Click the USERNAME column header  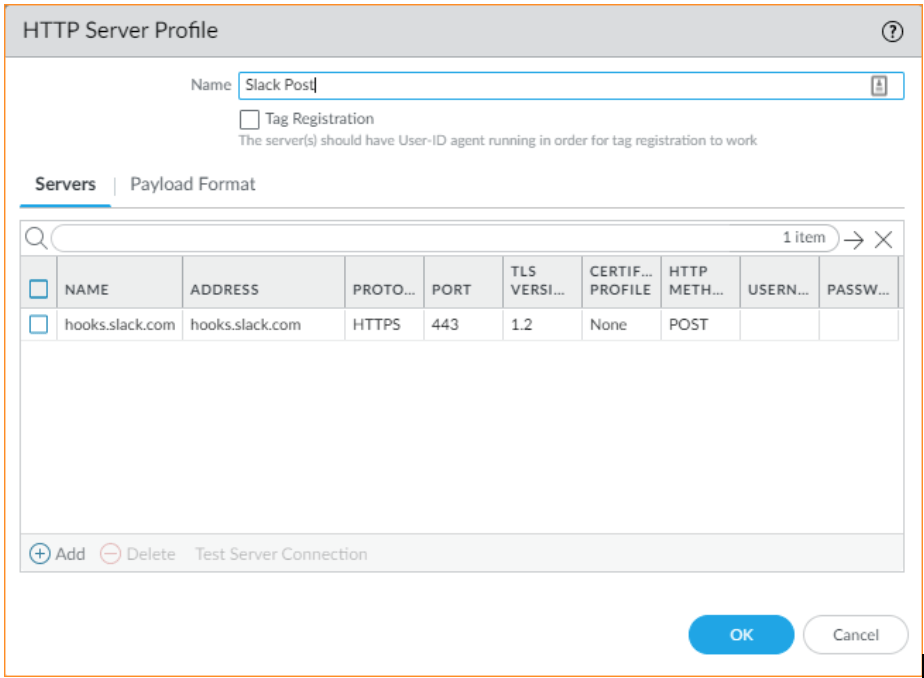pyautogui.click(x=779, y=282)
